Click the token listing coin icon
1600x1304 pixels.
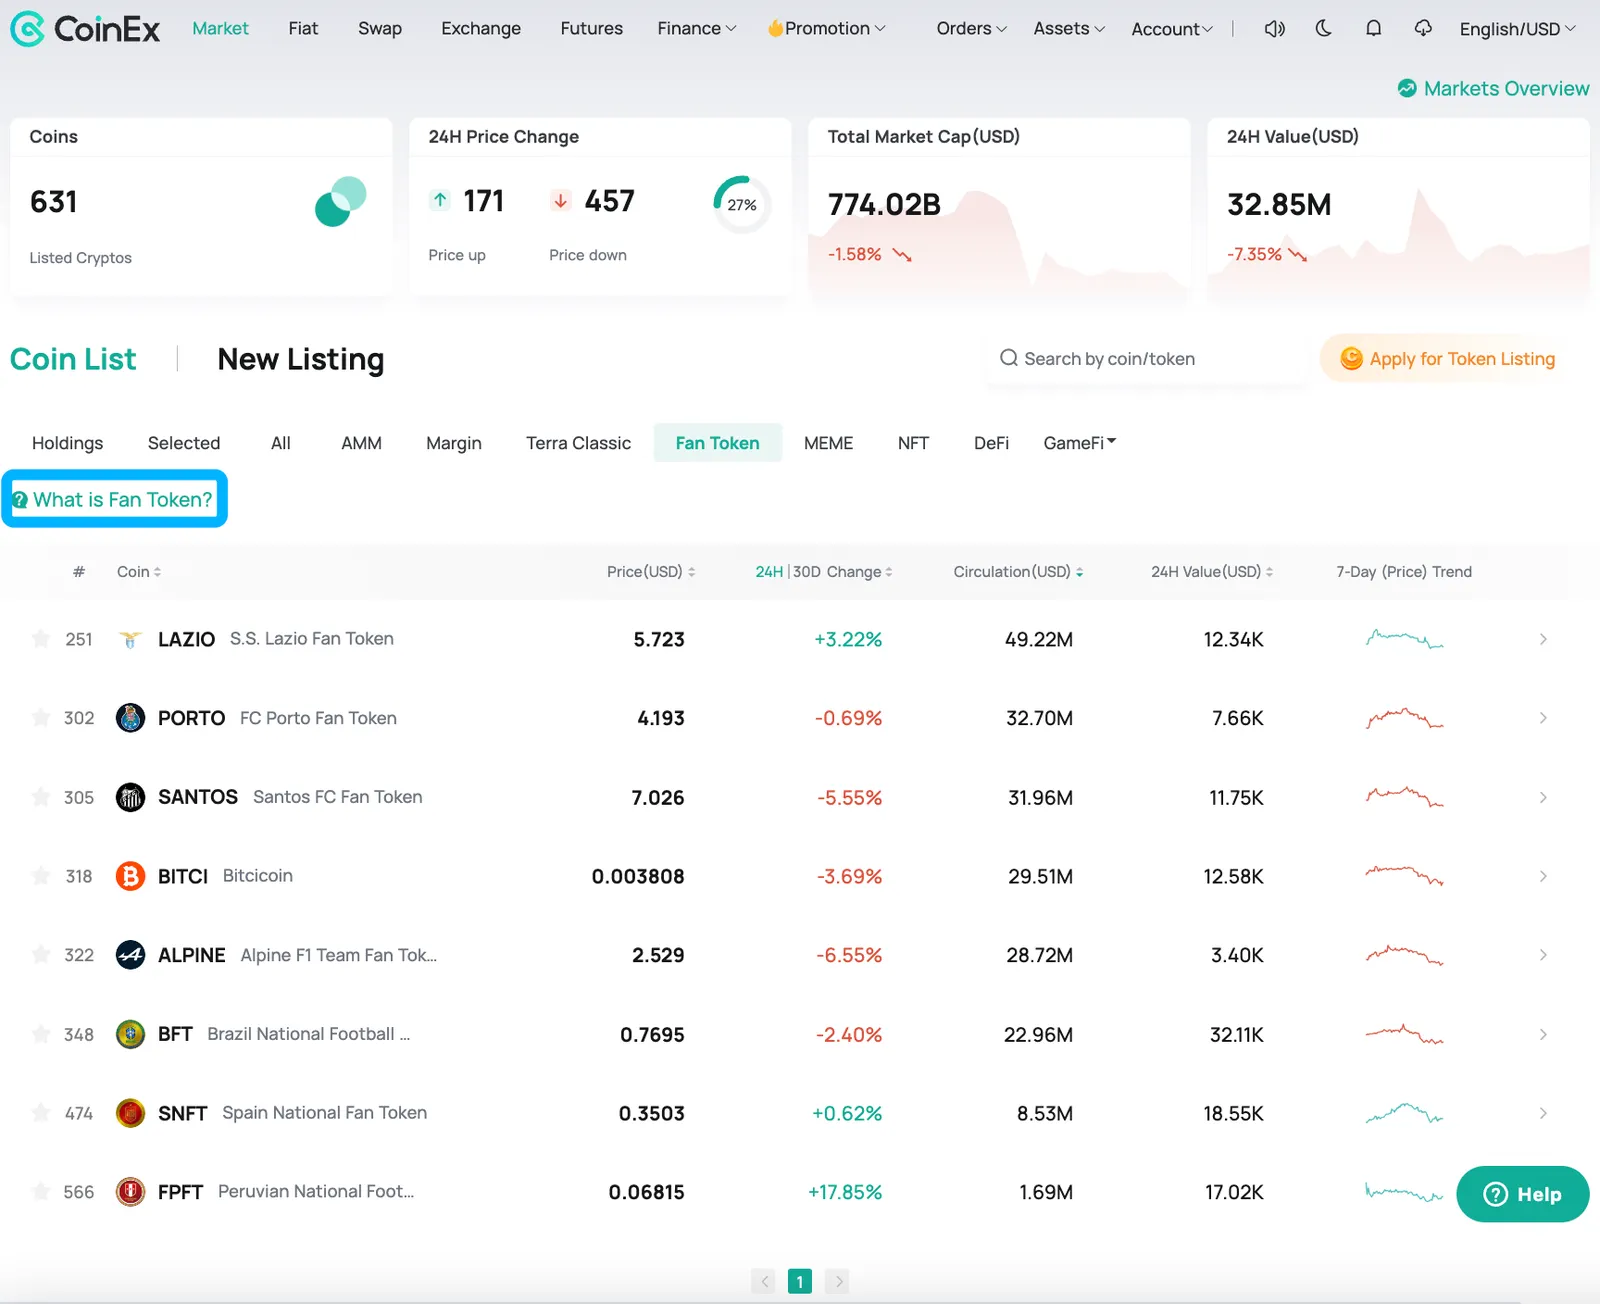point(1351,358)
